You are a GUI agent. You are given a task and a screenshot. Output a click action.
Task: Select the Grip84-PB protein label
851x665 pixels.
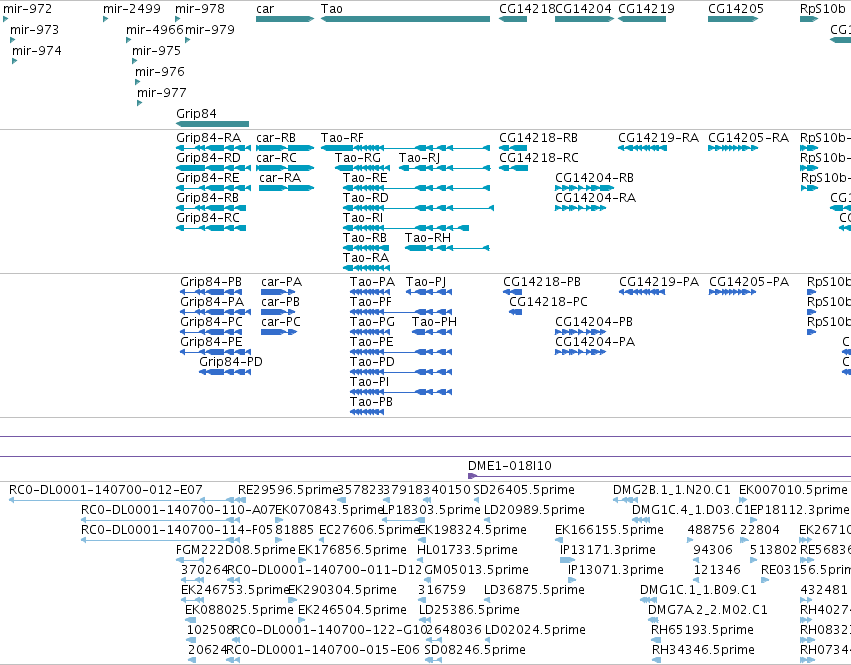pos(211,282)
